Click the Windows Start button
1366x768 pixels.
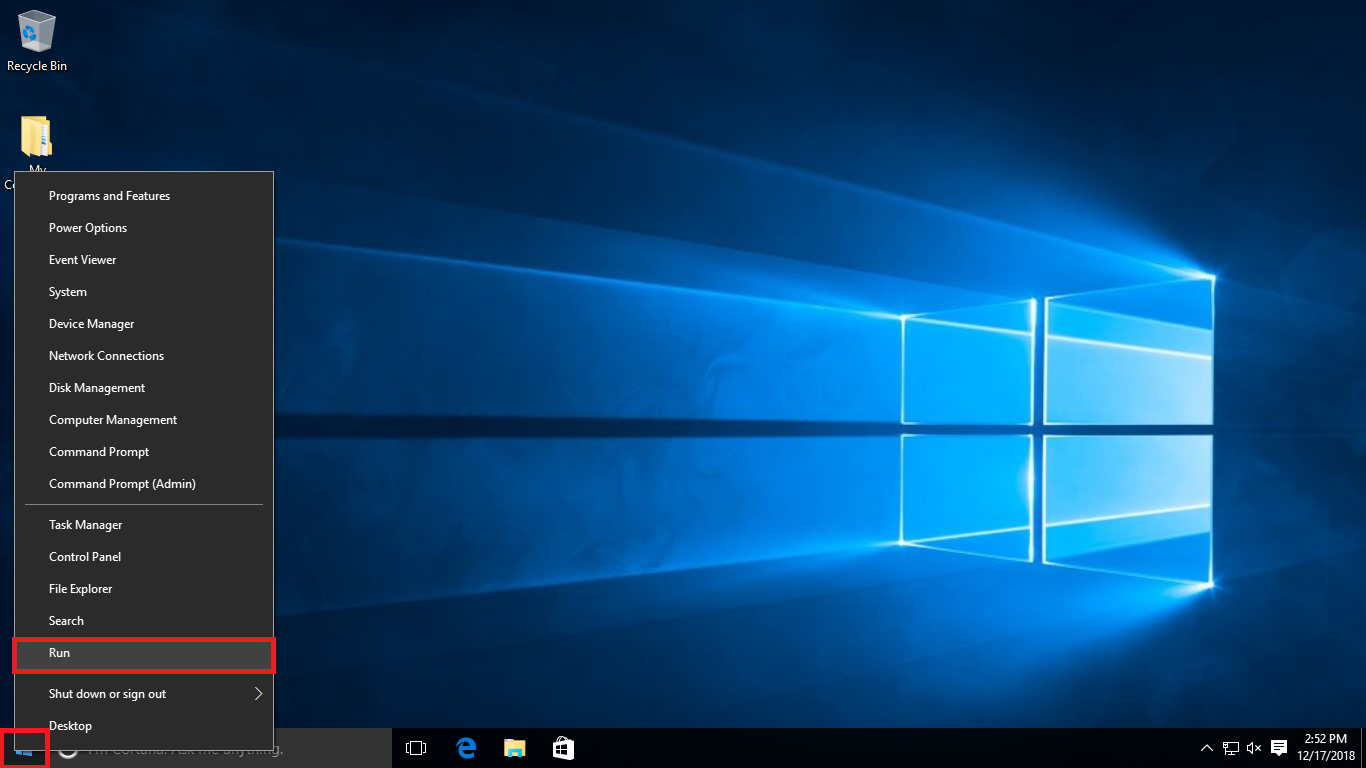[x=24, y=748]
